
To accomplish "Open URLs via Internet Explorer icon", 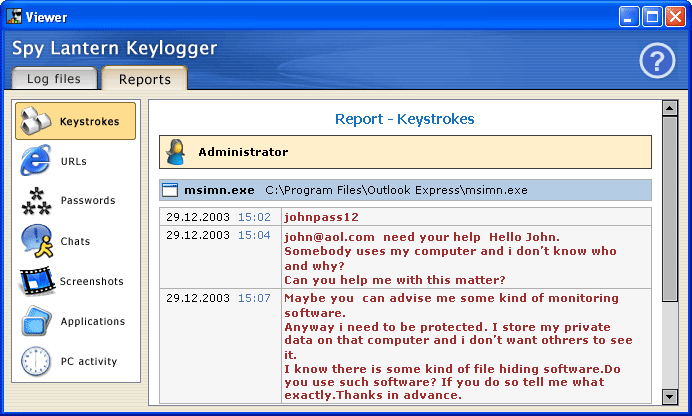I will (x=36, y=160).
